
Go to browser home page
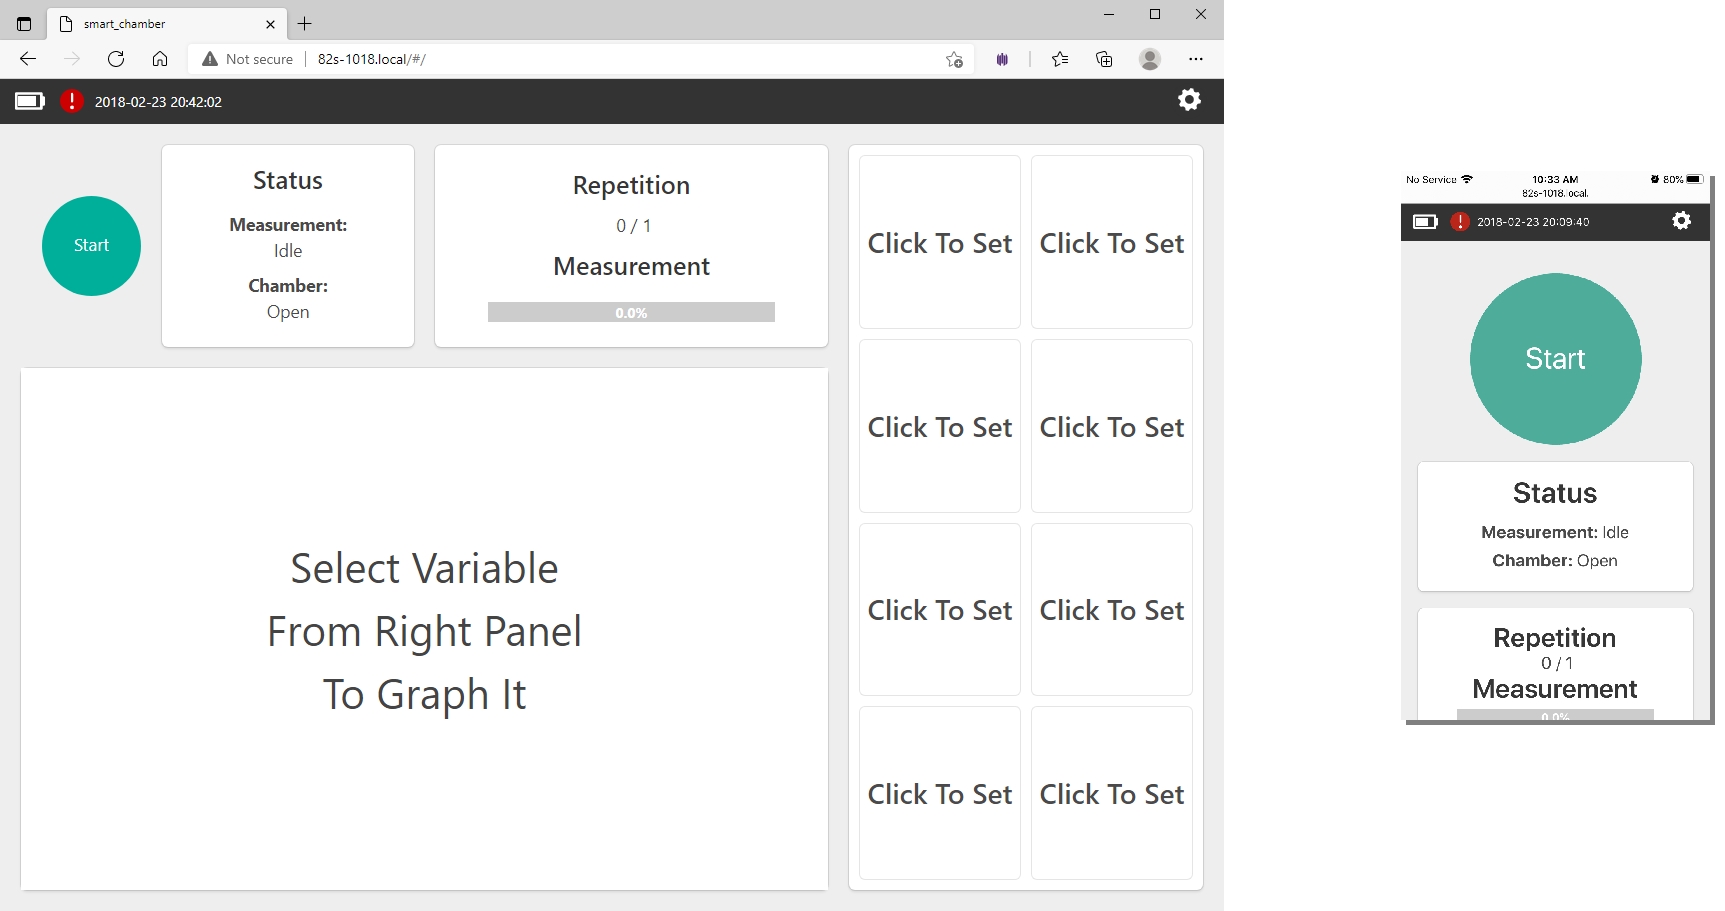click(160, 59)
